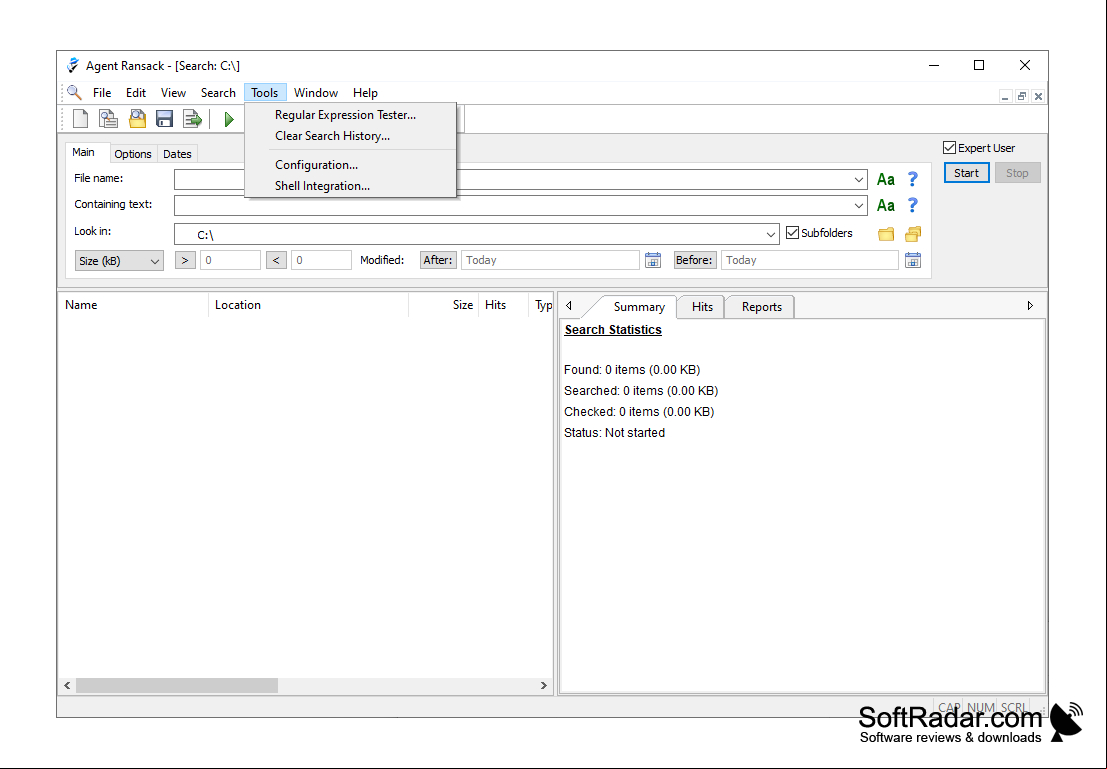Open calendar picker for After date
This screenshot has height=769, width=1107.
(x=653, y=260)
